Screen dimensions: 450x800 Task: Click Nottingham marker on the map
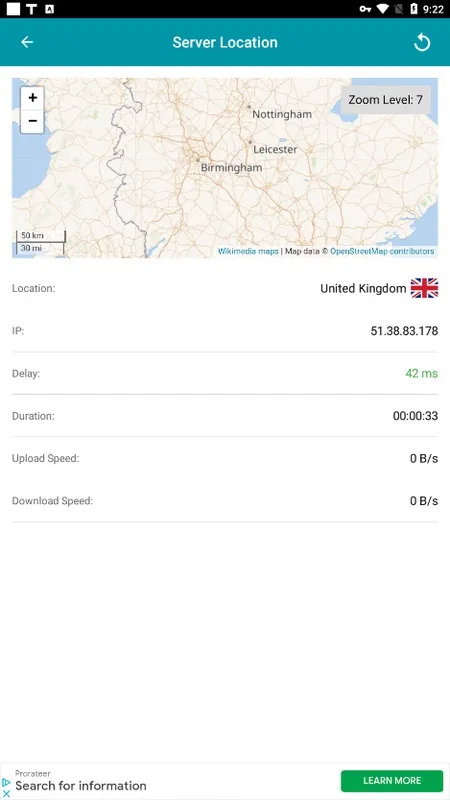[249, 107]
